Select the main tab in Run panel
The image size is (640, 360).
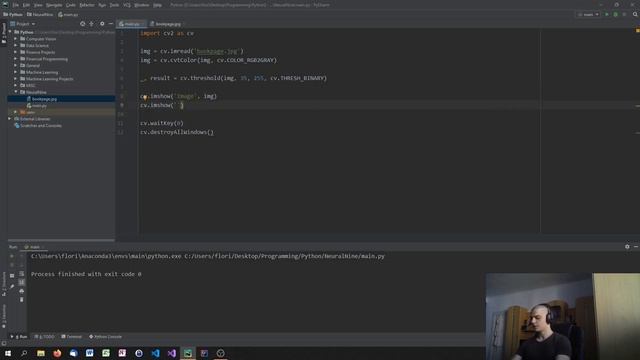click(x=34, y=247)
